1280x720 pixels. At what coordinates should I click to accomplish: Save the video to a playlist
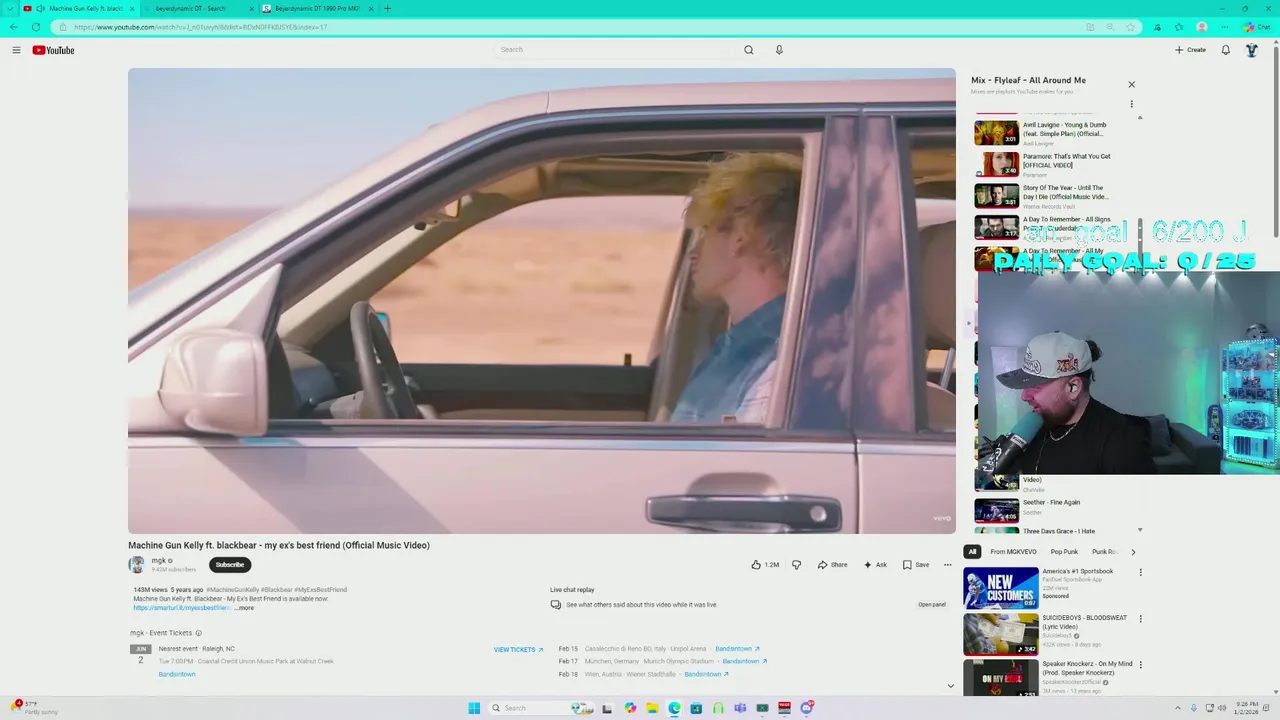click(x=916, y=565)
